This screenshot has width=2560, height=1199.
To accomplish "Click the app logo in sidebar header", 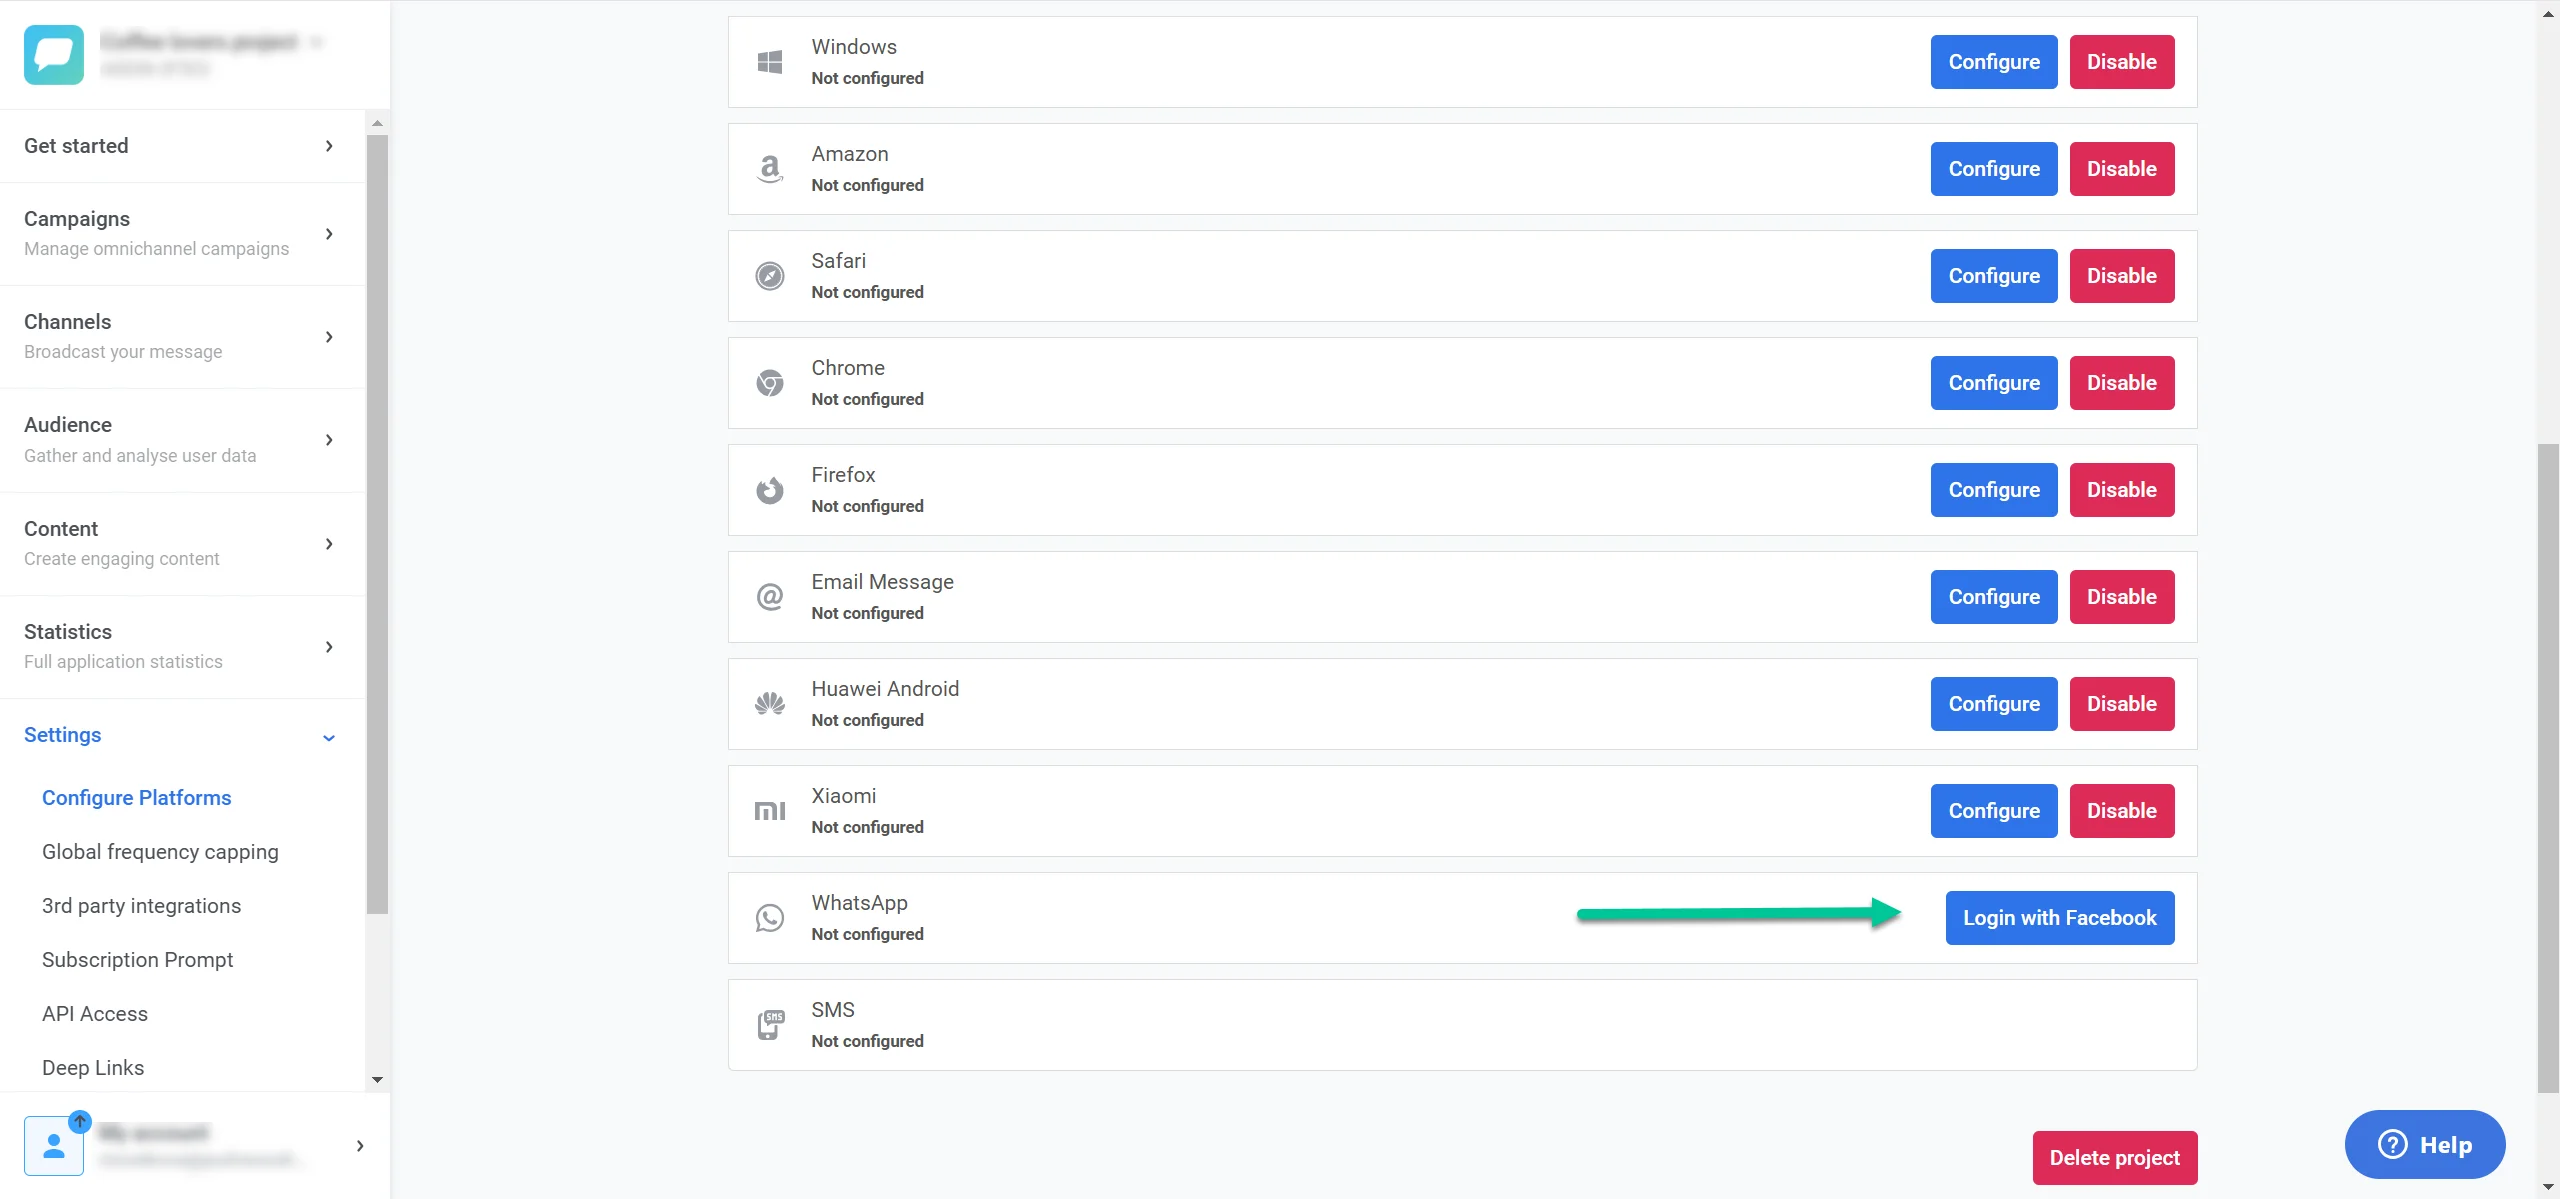I will 54,55.
